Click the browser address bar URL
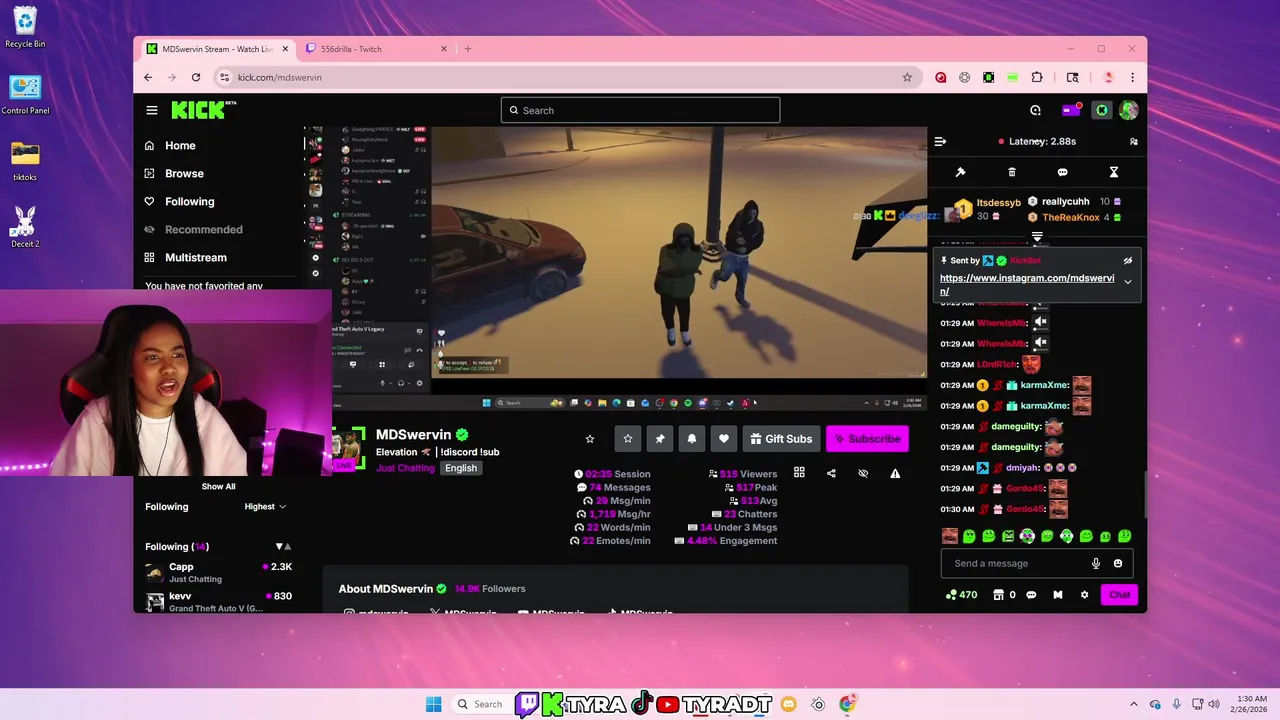This screenshot has width=1280, height=720. point(279,77)
